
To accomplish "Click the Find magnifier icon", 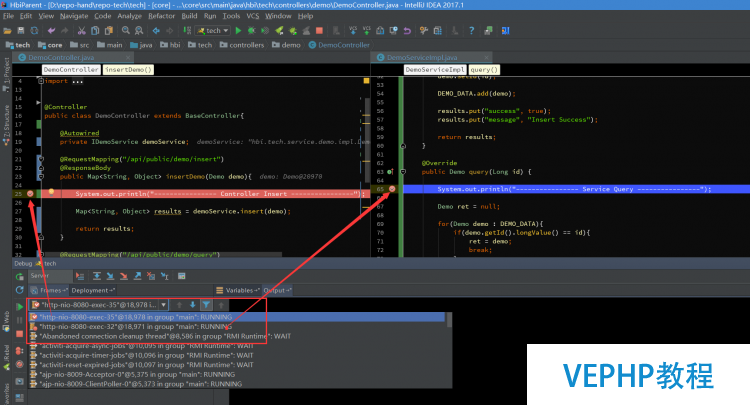I will (126, 31).
